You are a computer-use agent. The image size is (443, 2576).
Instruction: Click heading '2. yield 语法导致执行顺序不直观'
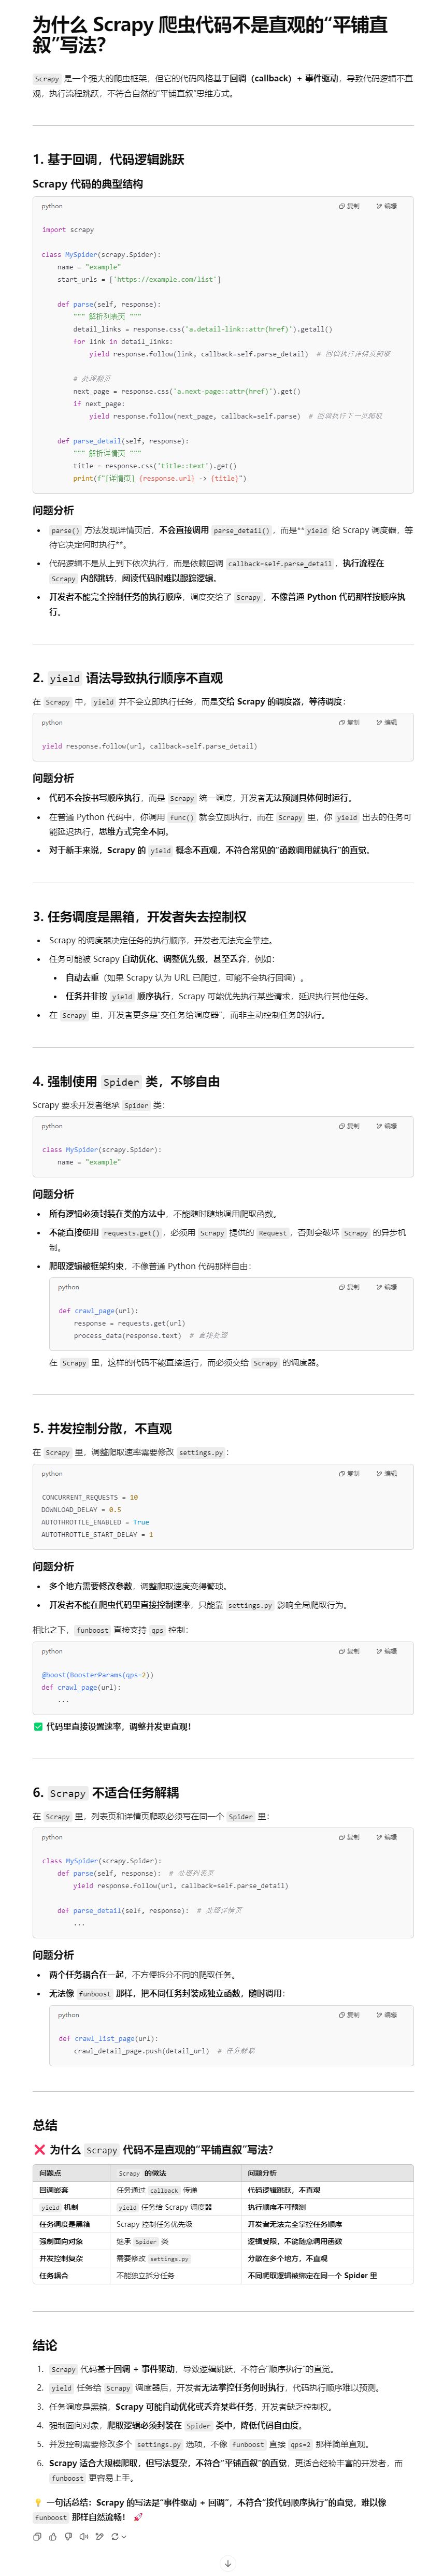(x=127, y=677)
